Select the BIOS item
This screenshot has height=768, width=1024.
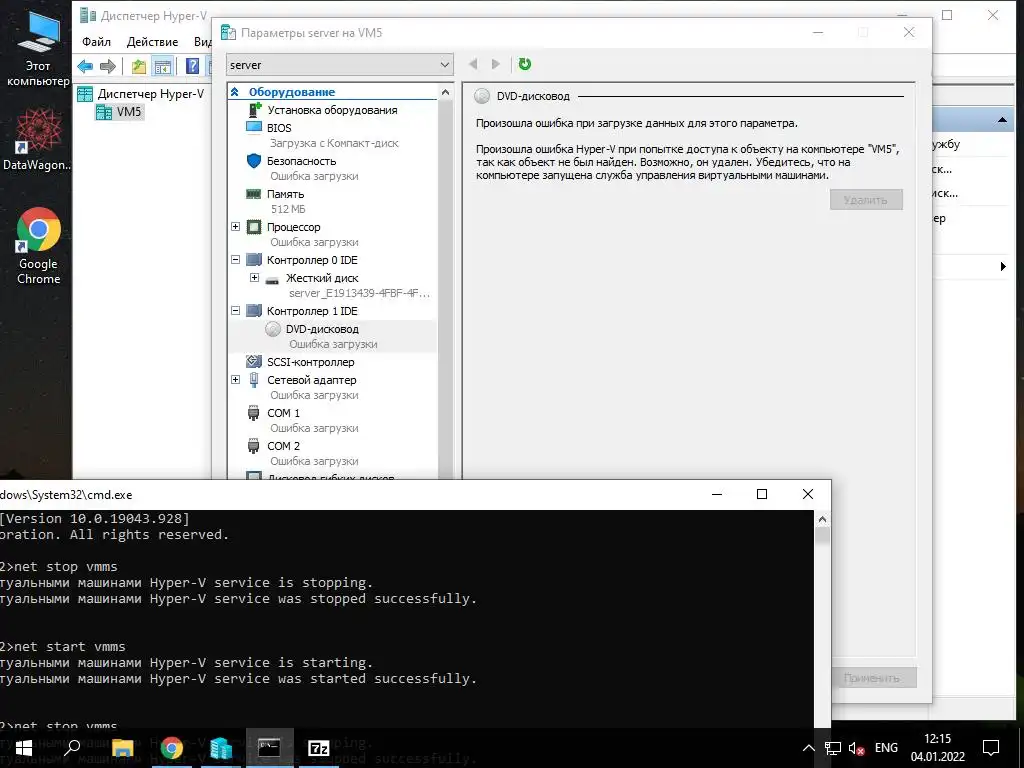[x=280, y=128]
